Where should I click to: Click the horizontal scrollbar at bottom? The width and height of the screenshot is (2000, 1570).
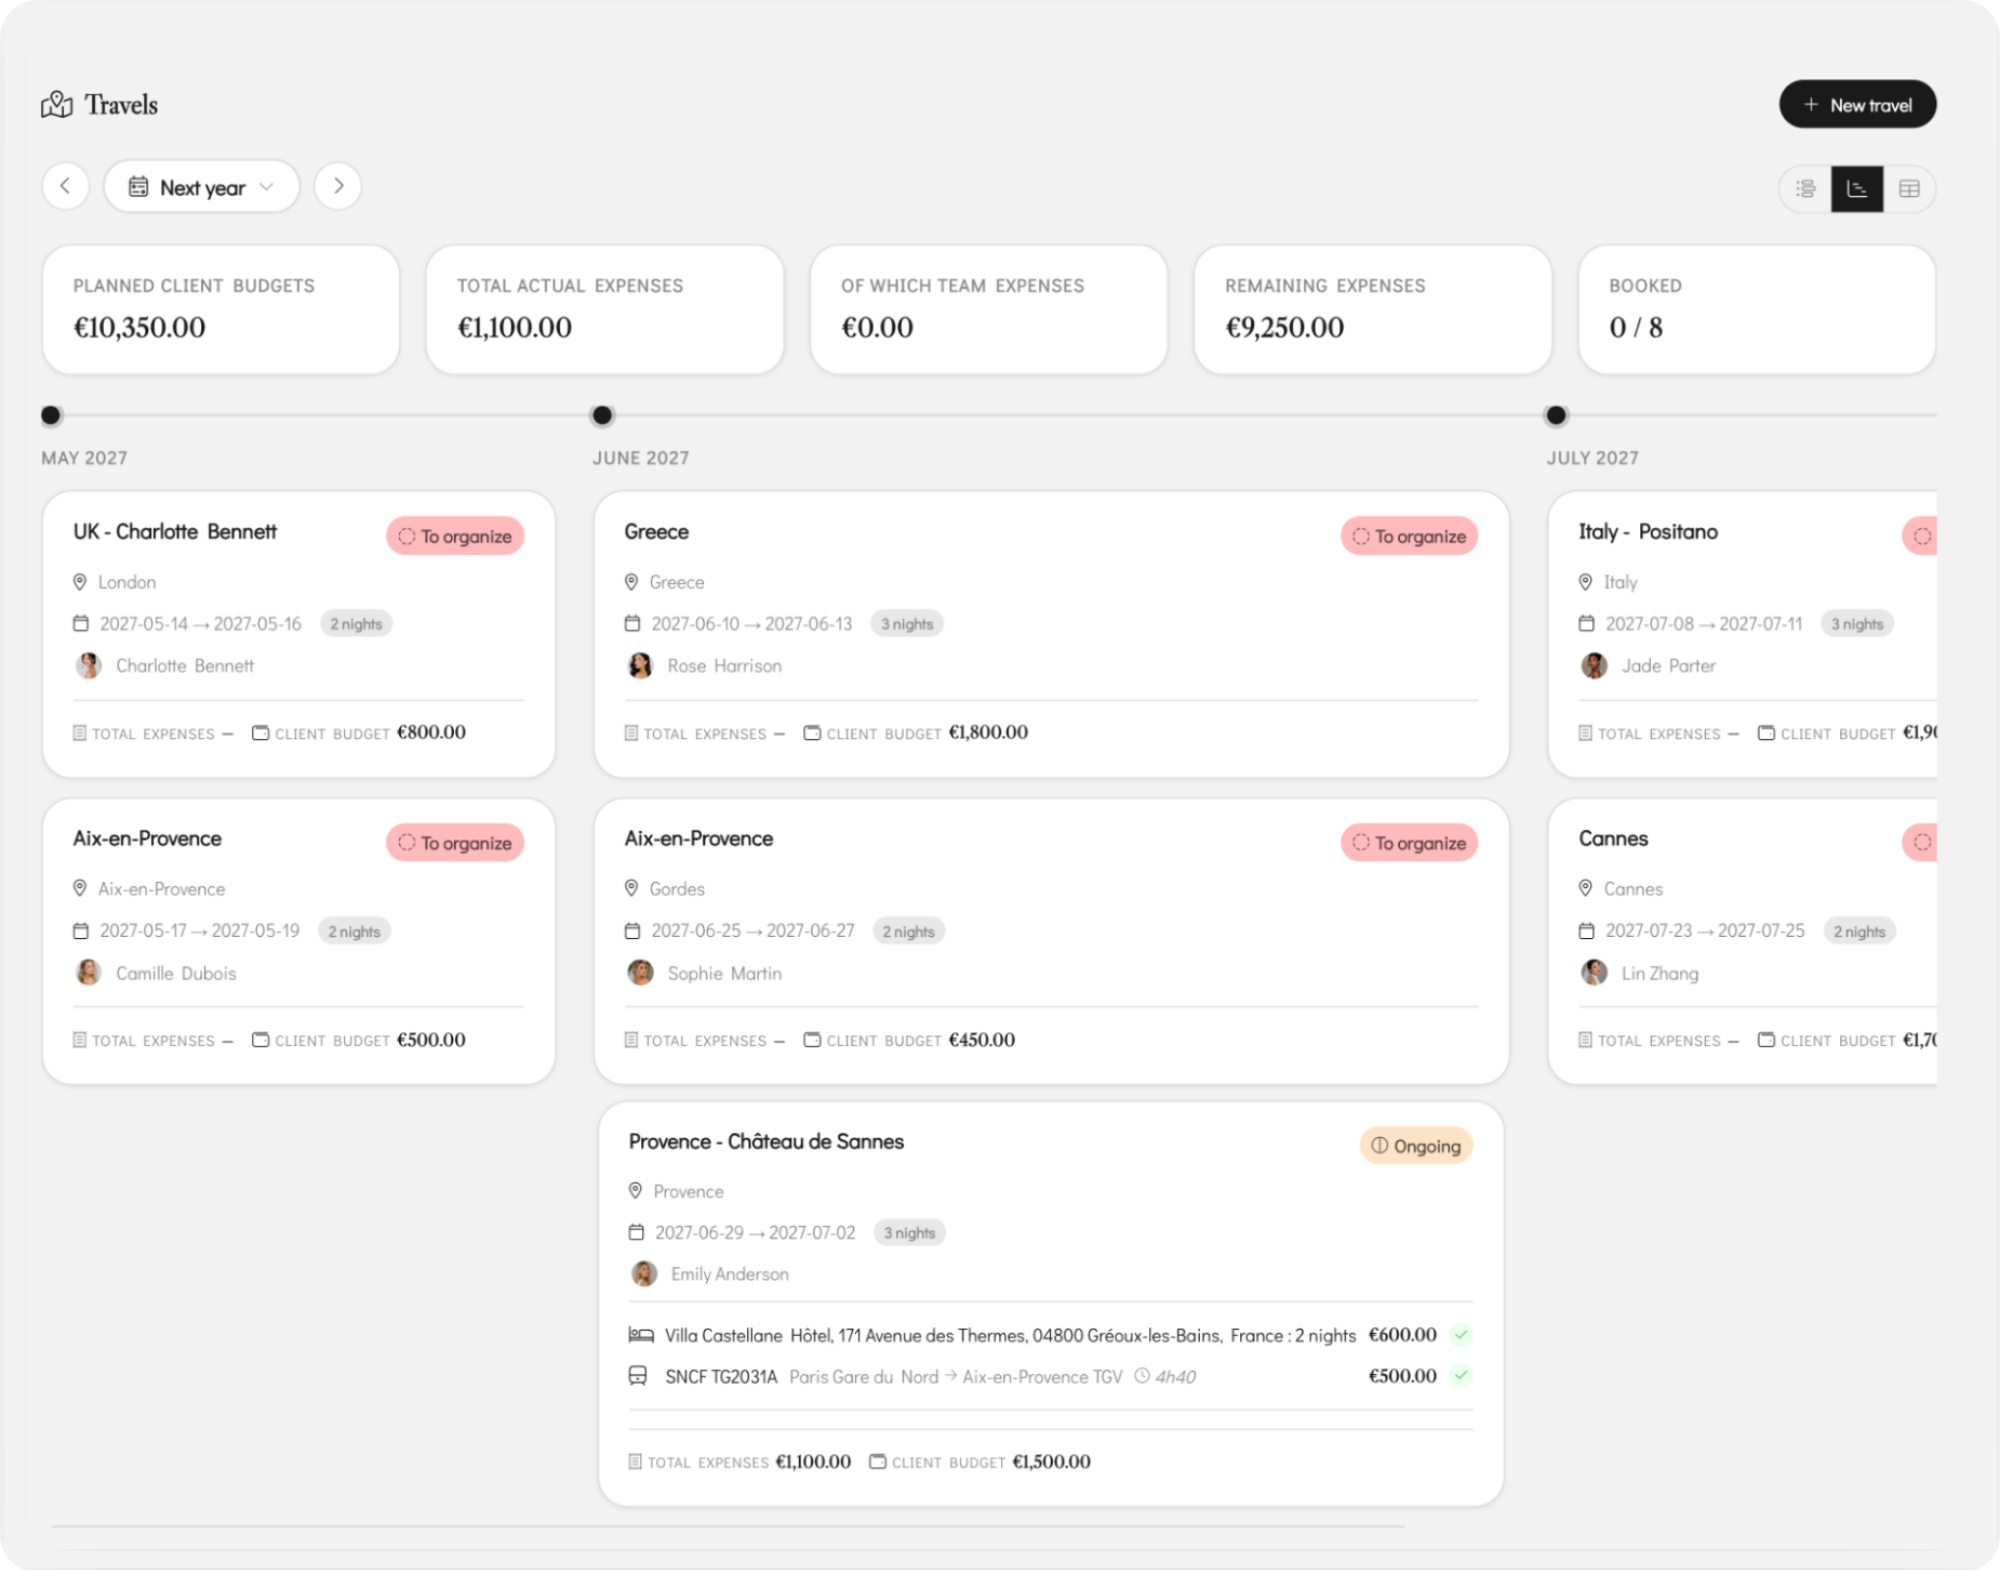click(x=728, y=1526)
